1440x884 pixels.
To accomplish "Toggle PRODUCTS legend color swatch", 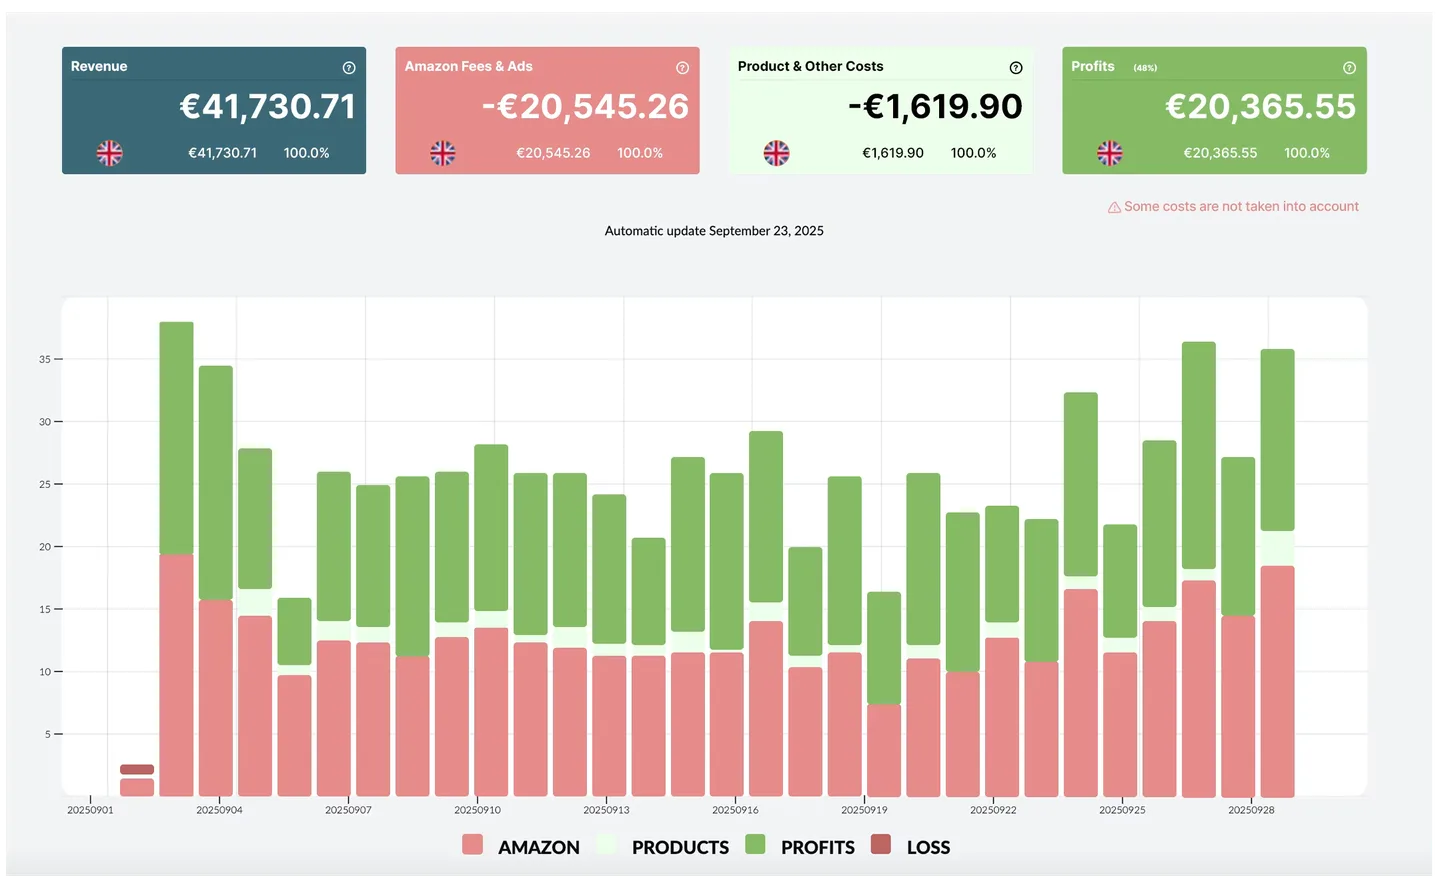I will coord(606,845).
